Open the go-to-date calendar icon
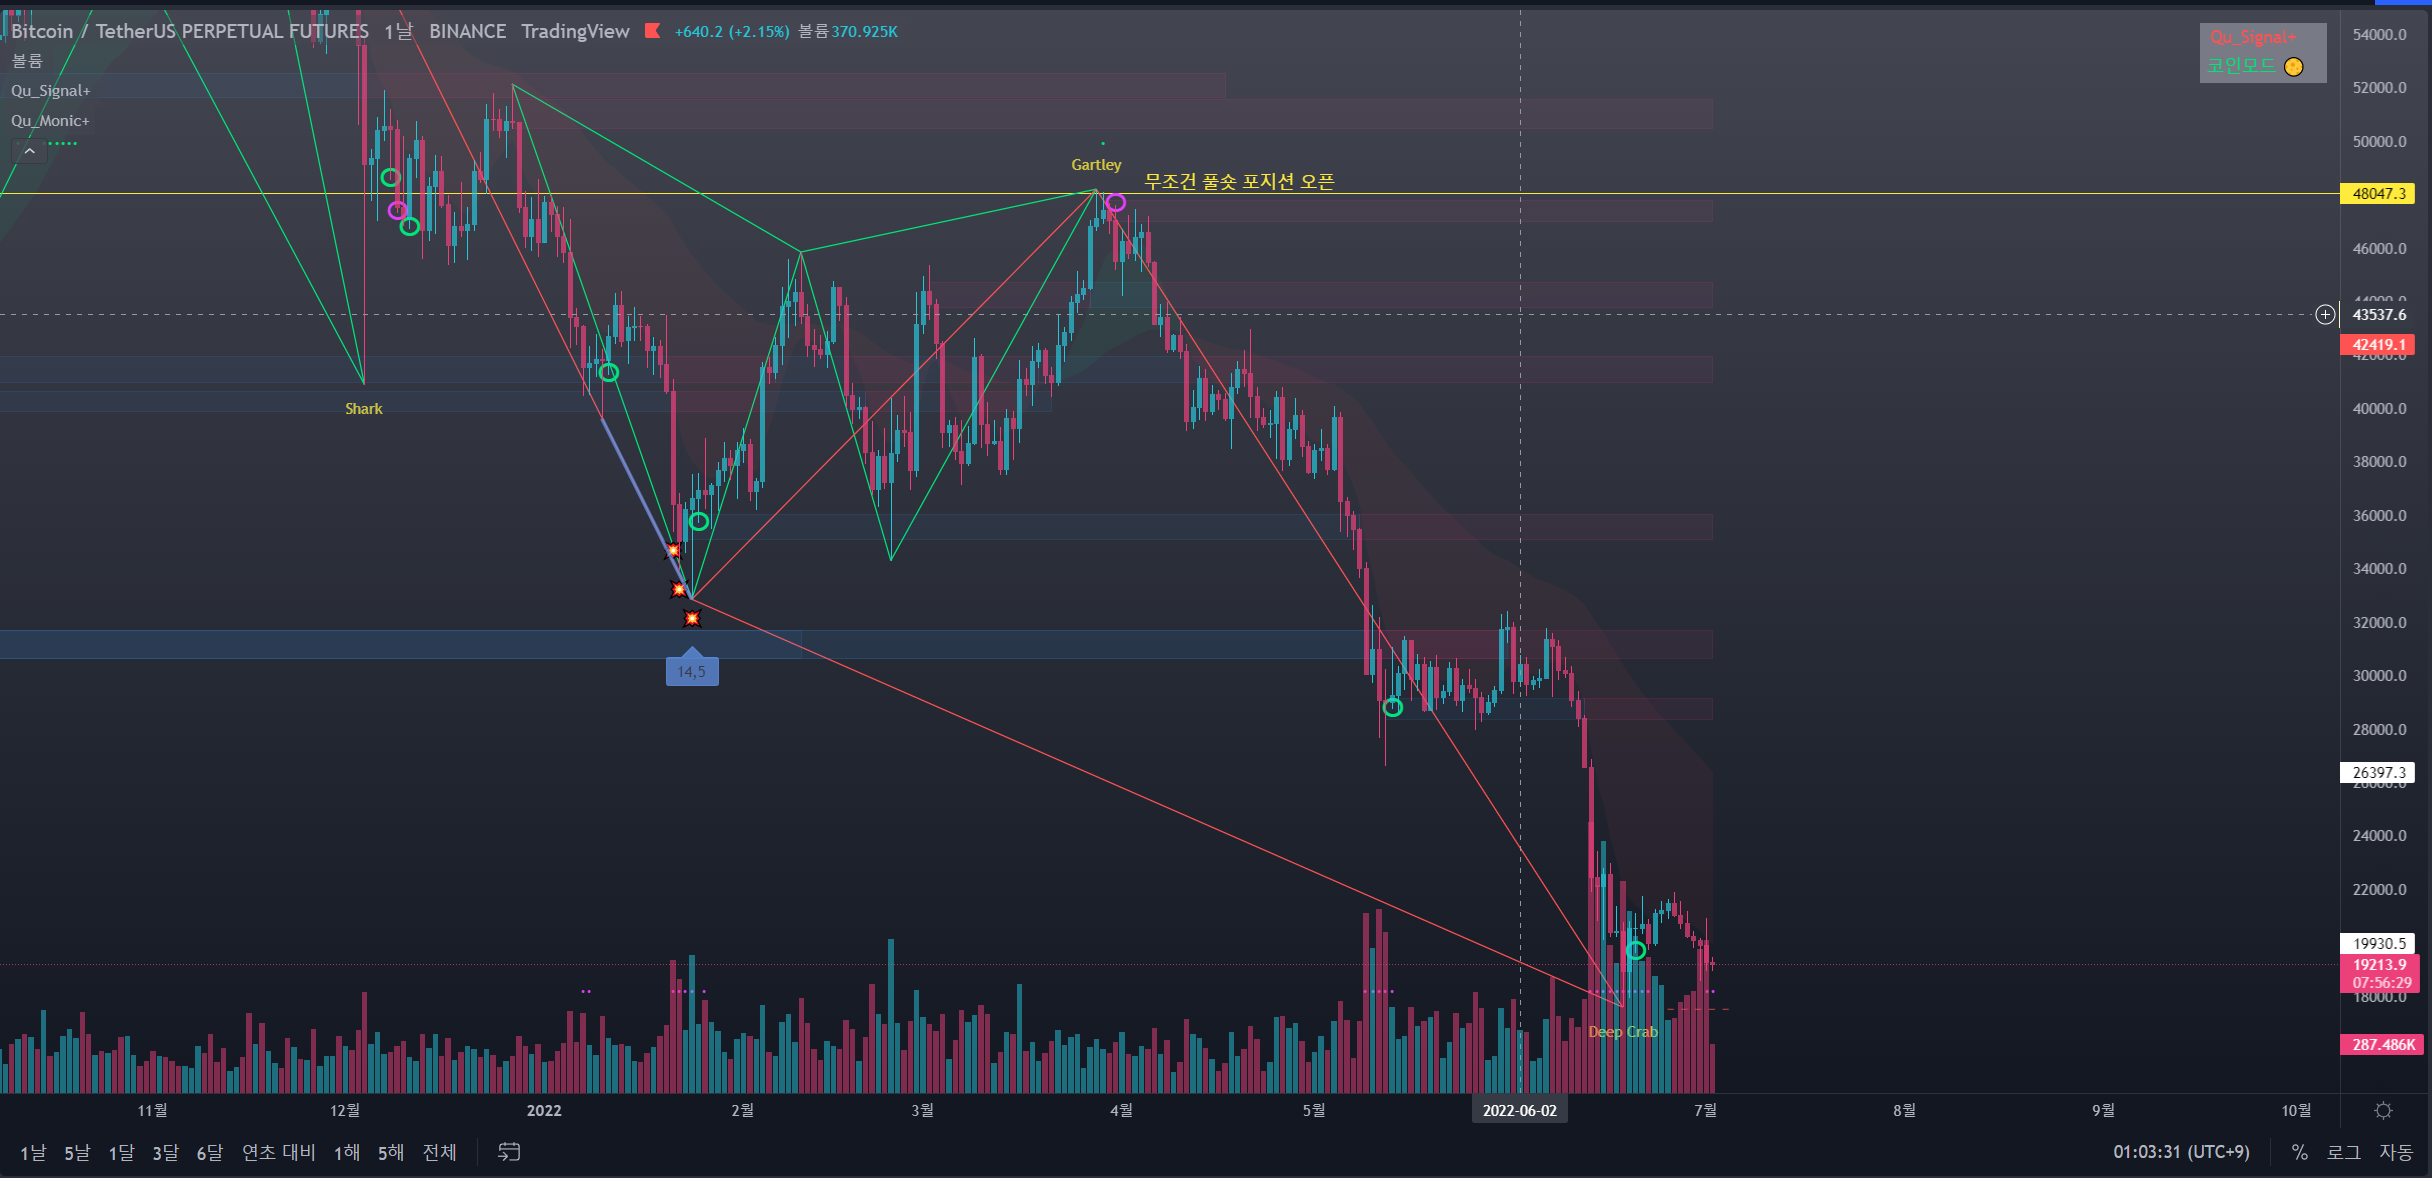Viewport: 2432px width, 1178px height. coord(509,1152)
